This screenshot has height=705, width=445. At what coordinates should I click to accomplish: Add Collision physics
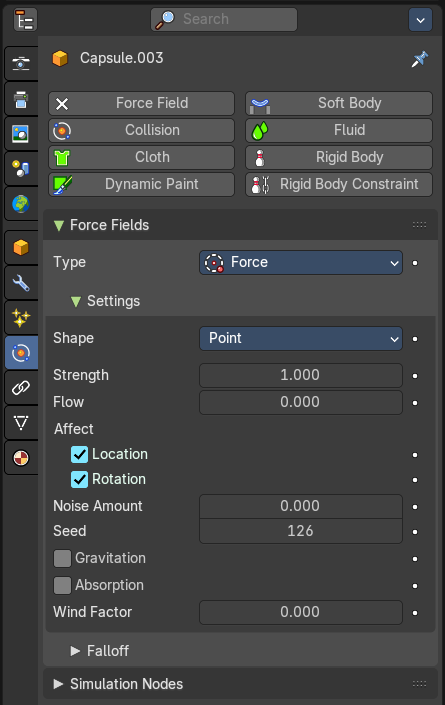tap(142, 130)
